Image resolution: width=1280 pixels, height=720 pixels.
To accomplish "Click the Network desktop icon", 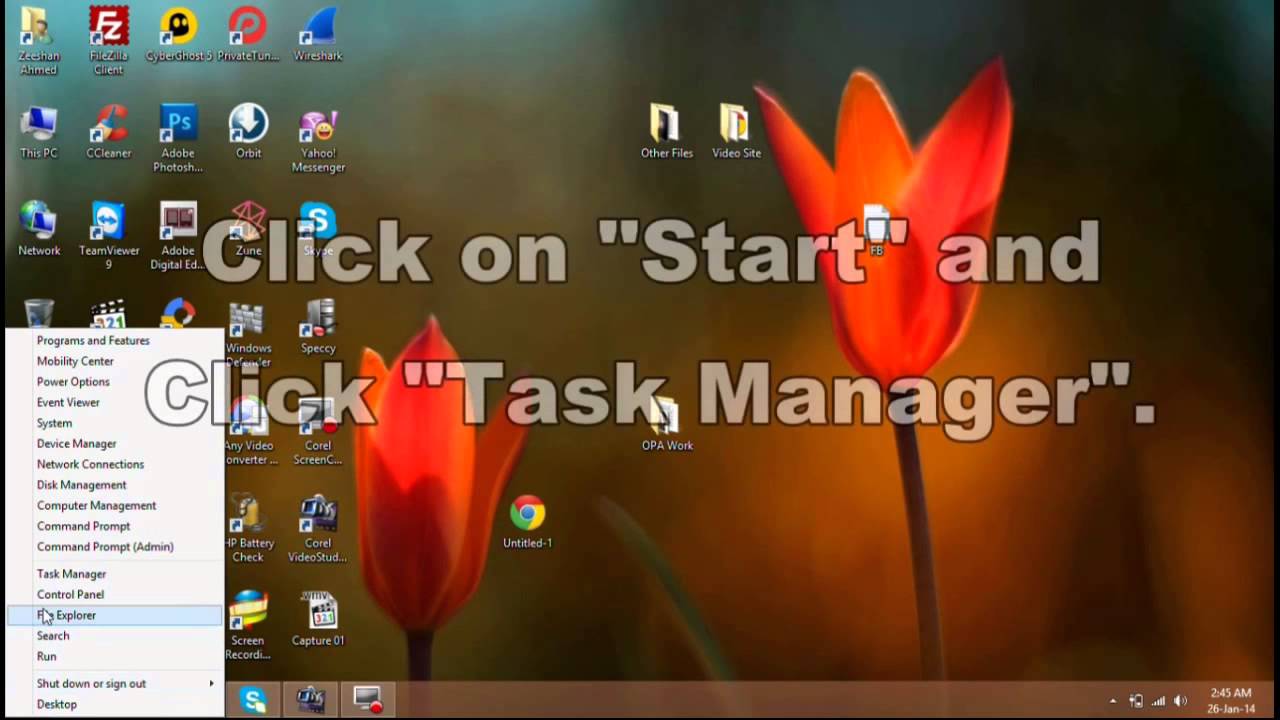I will (x=39, y=229).
